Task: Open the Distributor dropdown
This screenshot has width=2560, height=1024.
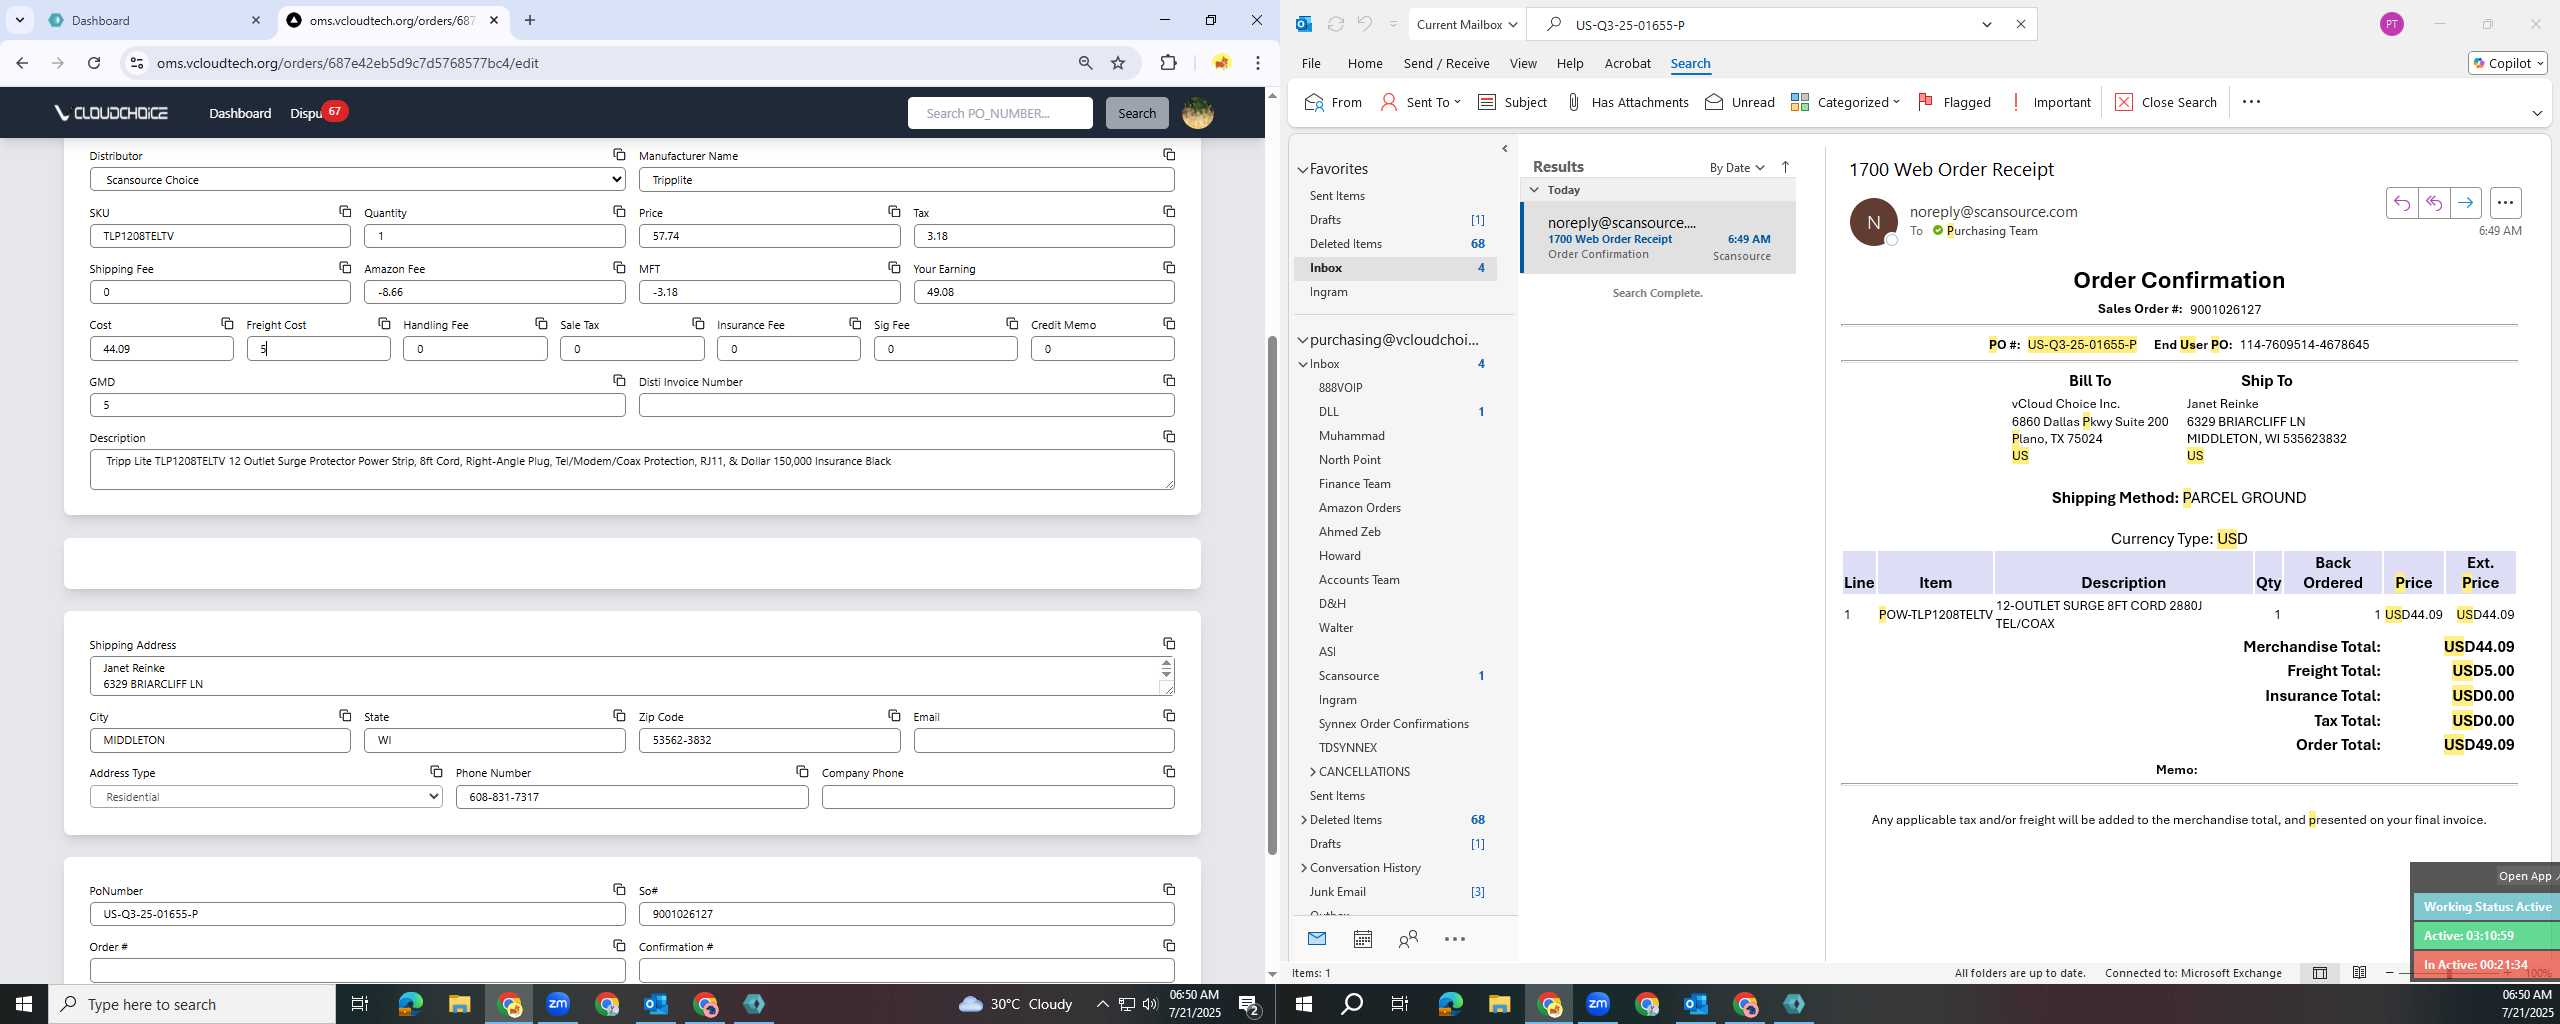Action: [x=357, y=179]
